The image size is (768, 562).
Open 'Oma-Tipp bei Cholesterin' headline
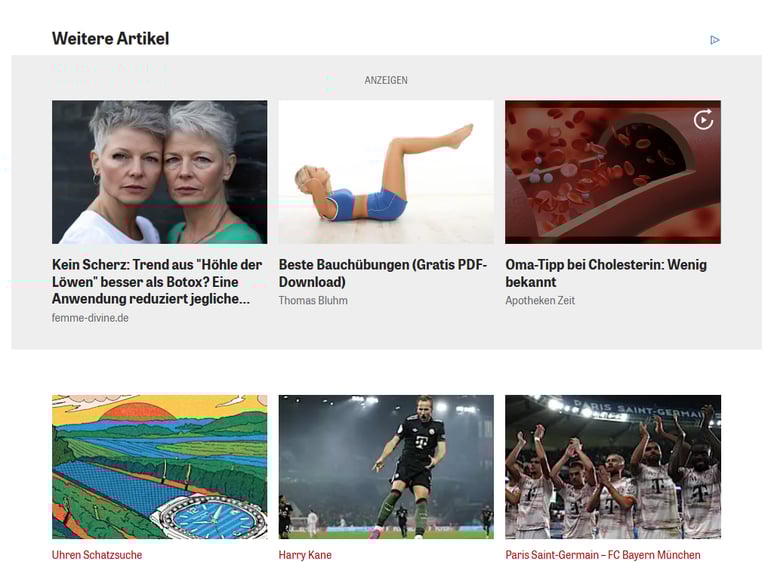coord(606,273)
